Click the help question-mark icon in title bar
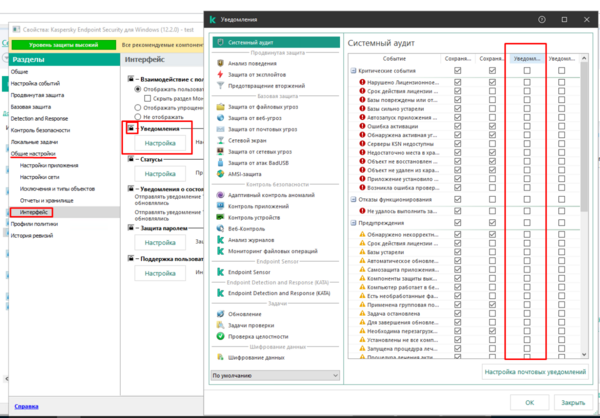The height and width of the screenshot is (418, 600). tap(541, 18)
